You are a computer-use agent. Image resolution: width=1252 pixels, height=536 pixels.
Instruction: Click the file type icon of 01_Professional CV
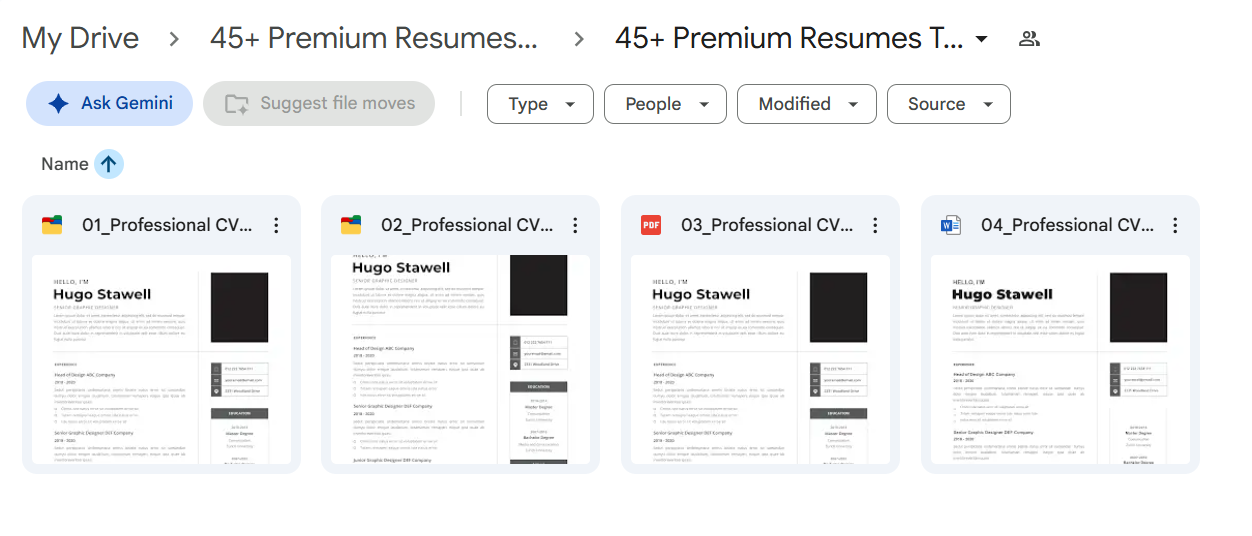pyautogui.click(x=52, y=225)
